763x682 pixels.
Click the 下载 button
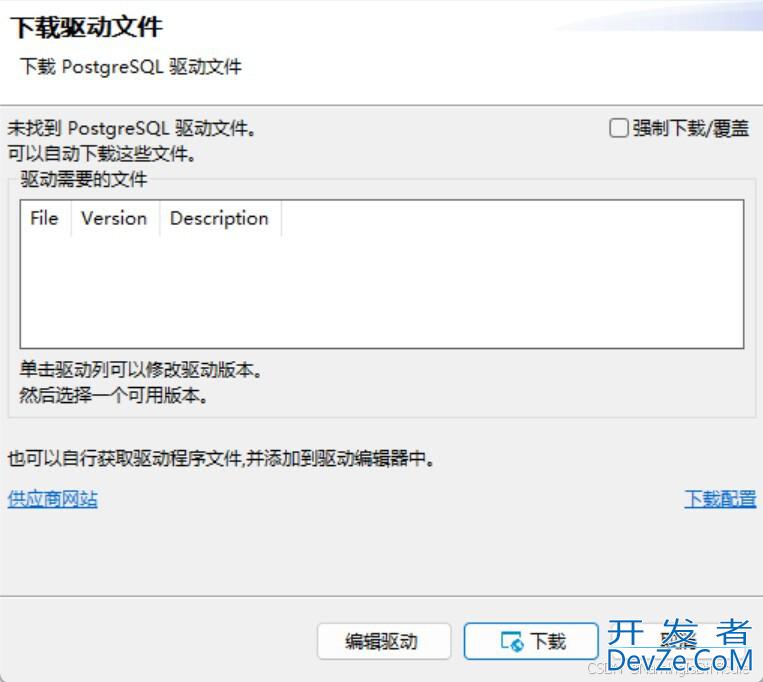[531, 641]
